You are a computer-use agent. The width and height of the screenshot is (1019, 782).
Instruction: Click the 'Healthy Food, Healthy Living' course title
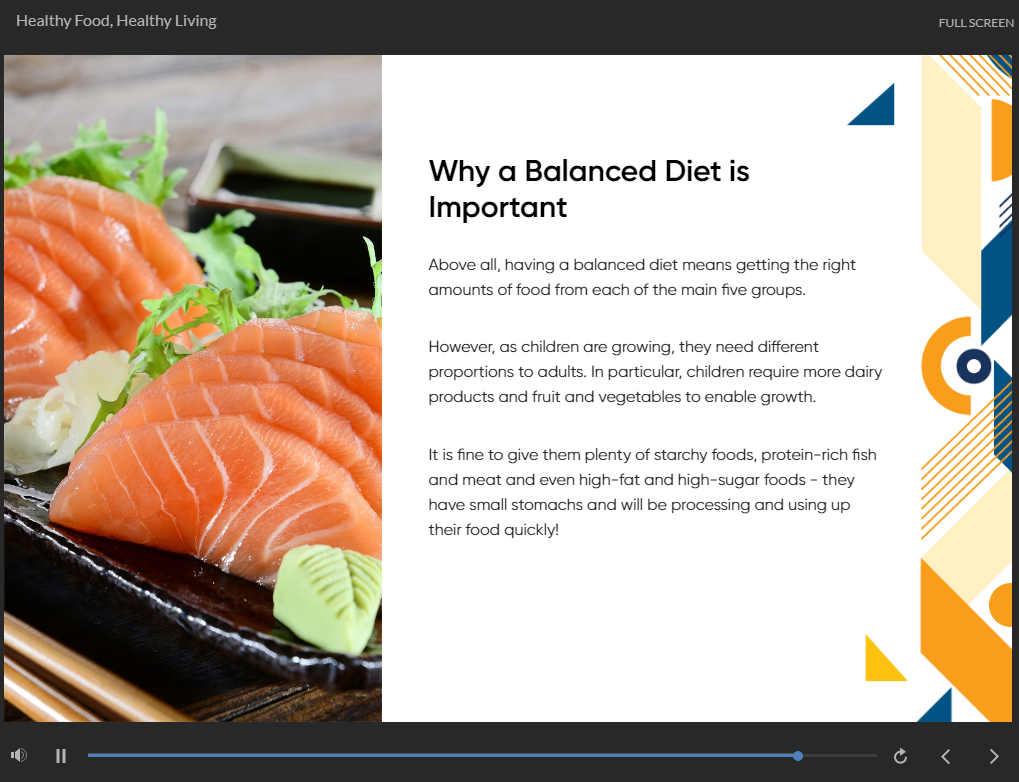[116, 21]
